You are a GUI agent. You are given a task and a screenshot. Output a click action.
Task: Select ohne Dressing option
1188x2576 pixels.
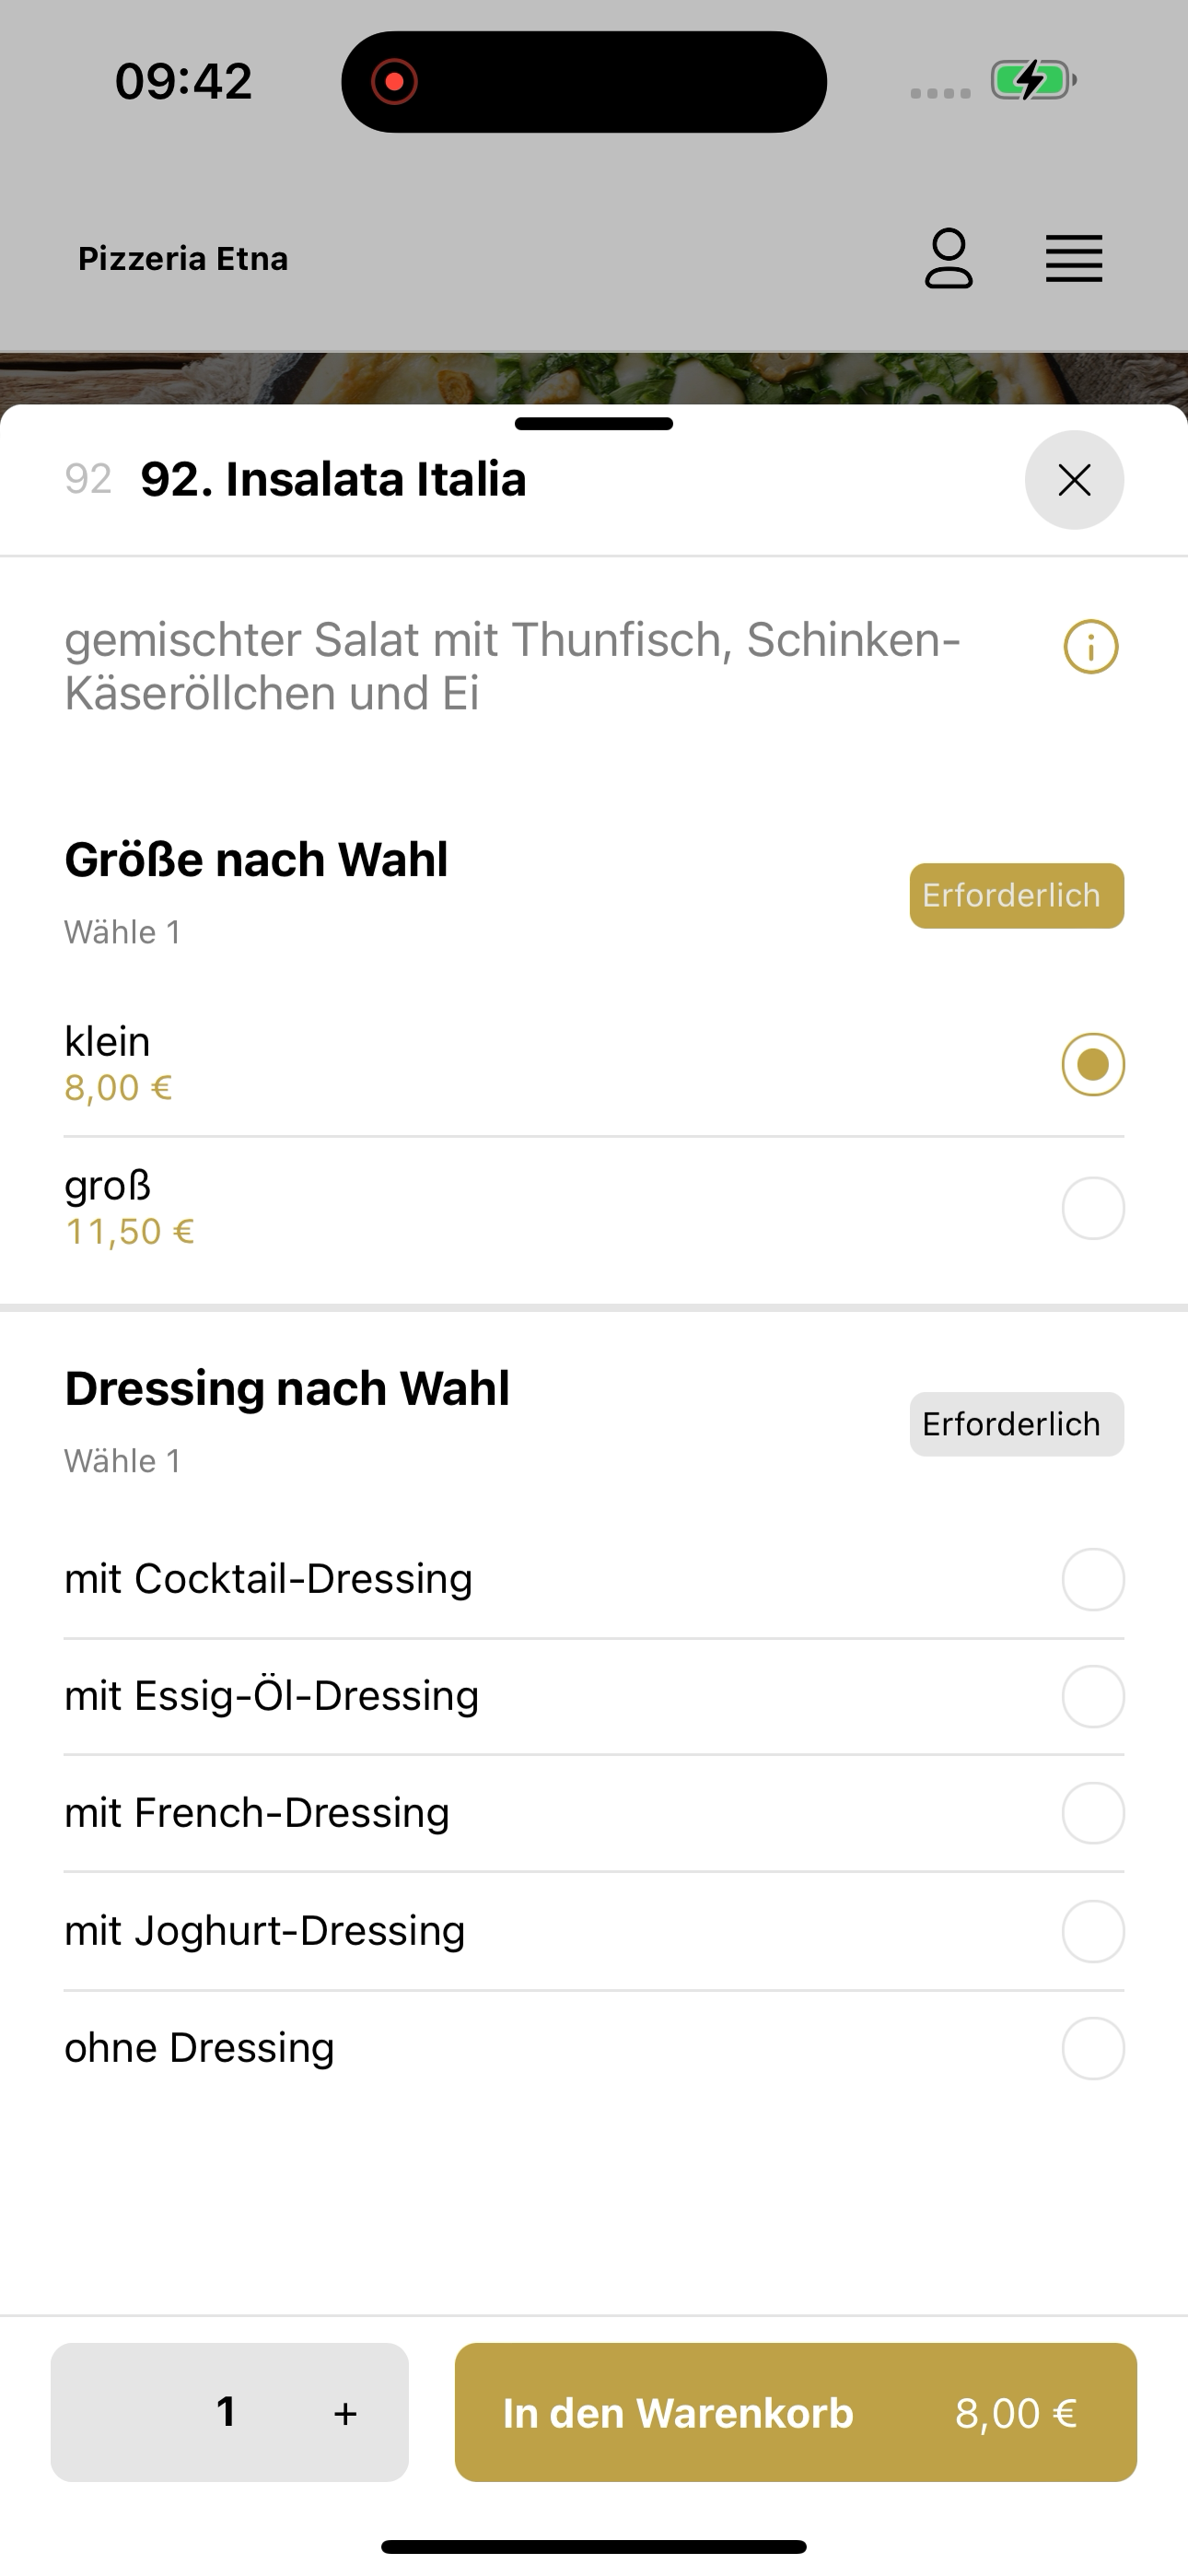[x=594, y=2048]
